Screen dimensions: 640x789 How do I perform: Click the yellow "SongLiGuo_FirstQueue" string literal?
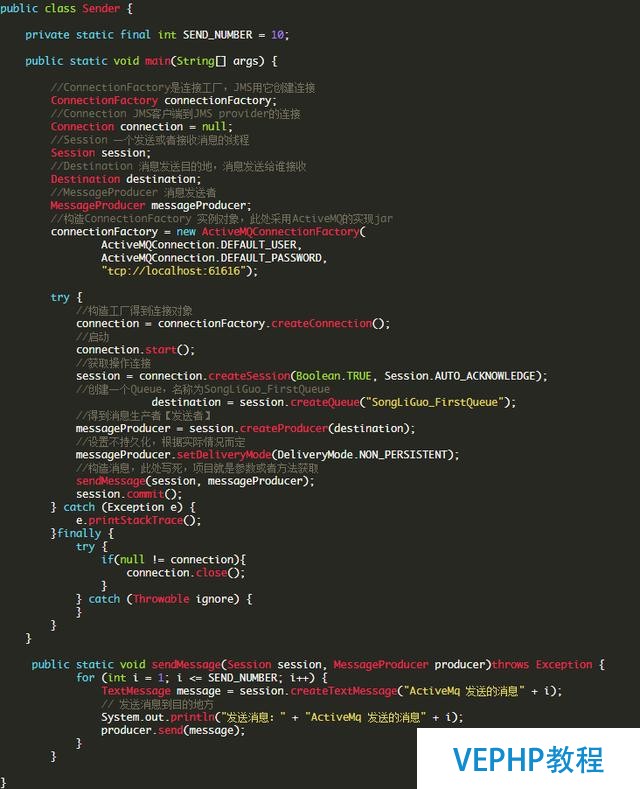pyautogui.click(x=435, y=402)
